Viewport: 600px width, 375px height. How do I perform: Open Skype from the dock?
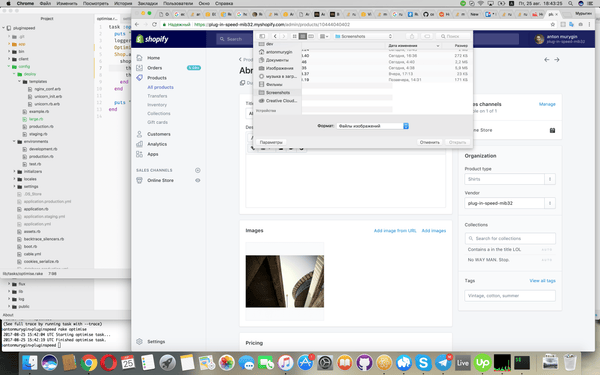[424, 362]
